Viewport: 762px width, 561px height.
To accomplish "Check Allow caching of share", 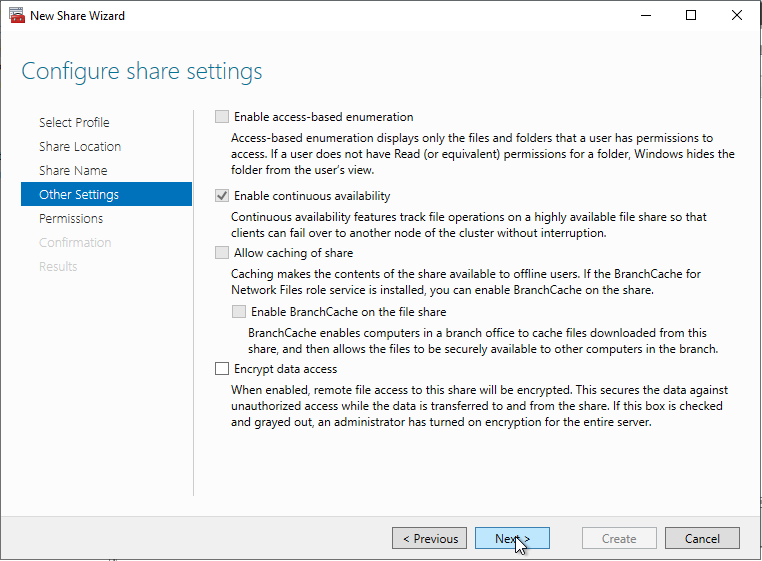I will click(222, 253).
